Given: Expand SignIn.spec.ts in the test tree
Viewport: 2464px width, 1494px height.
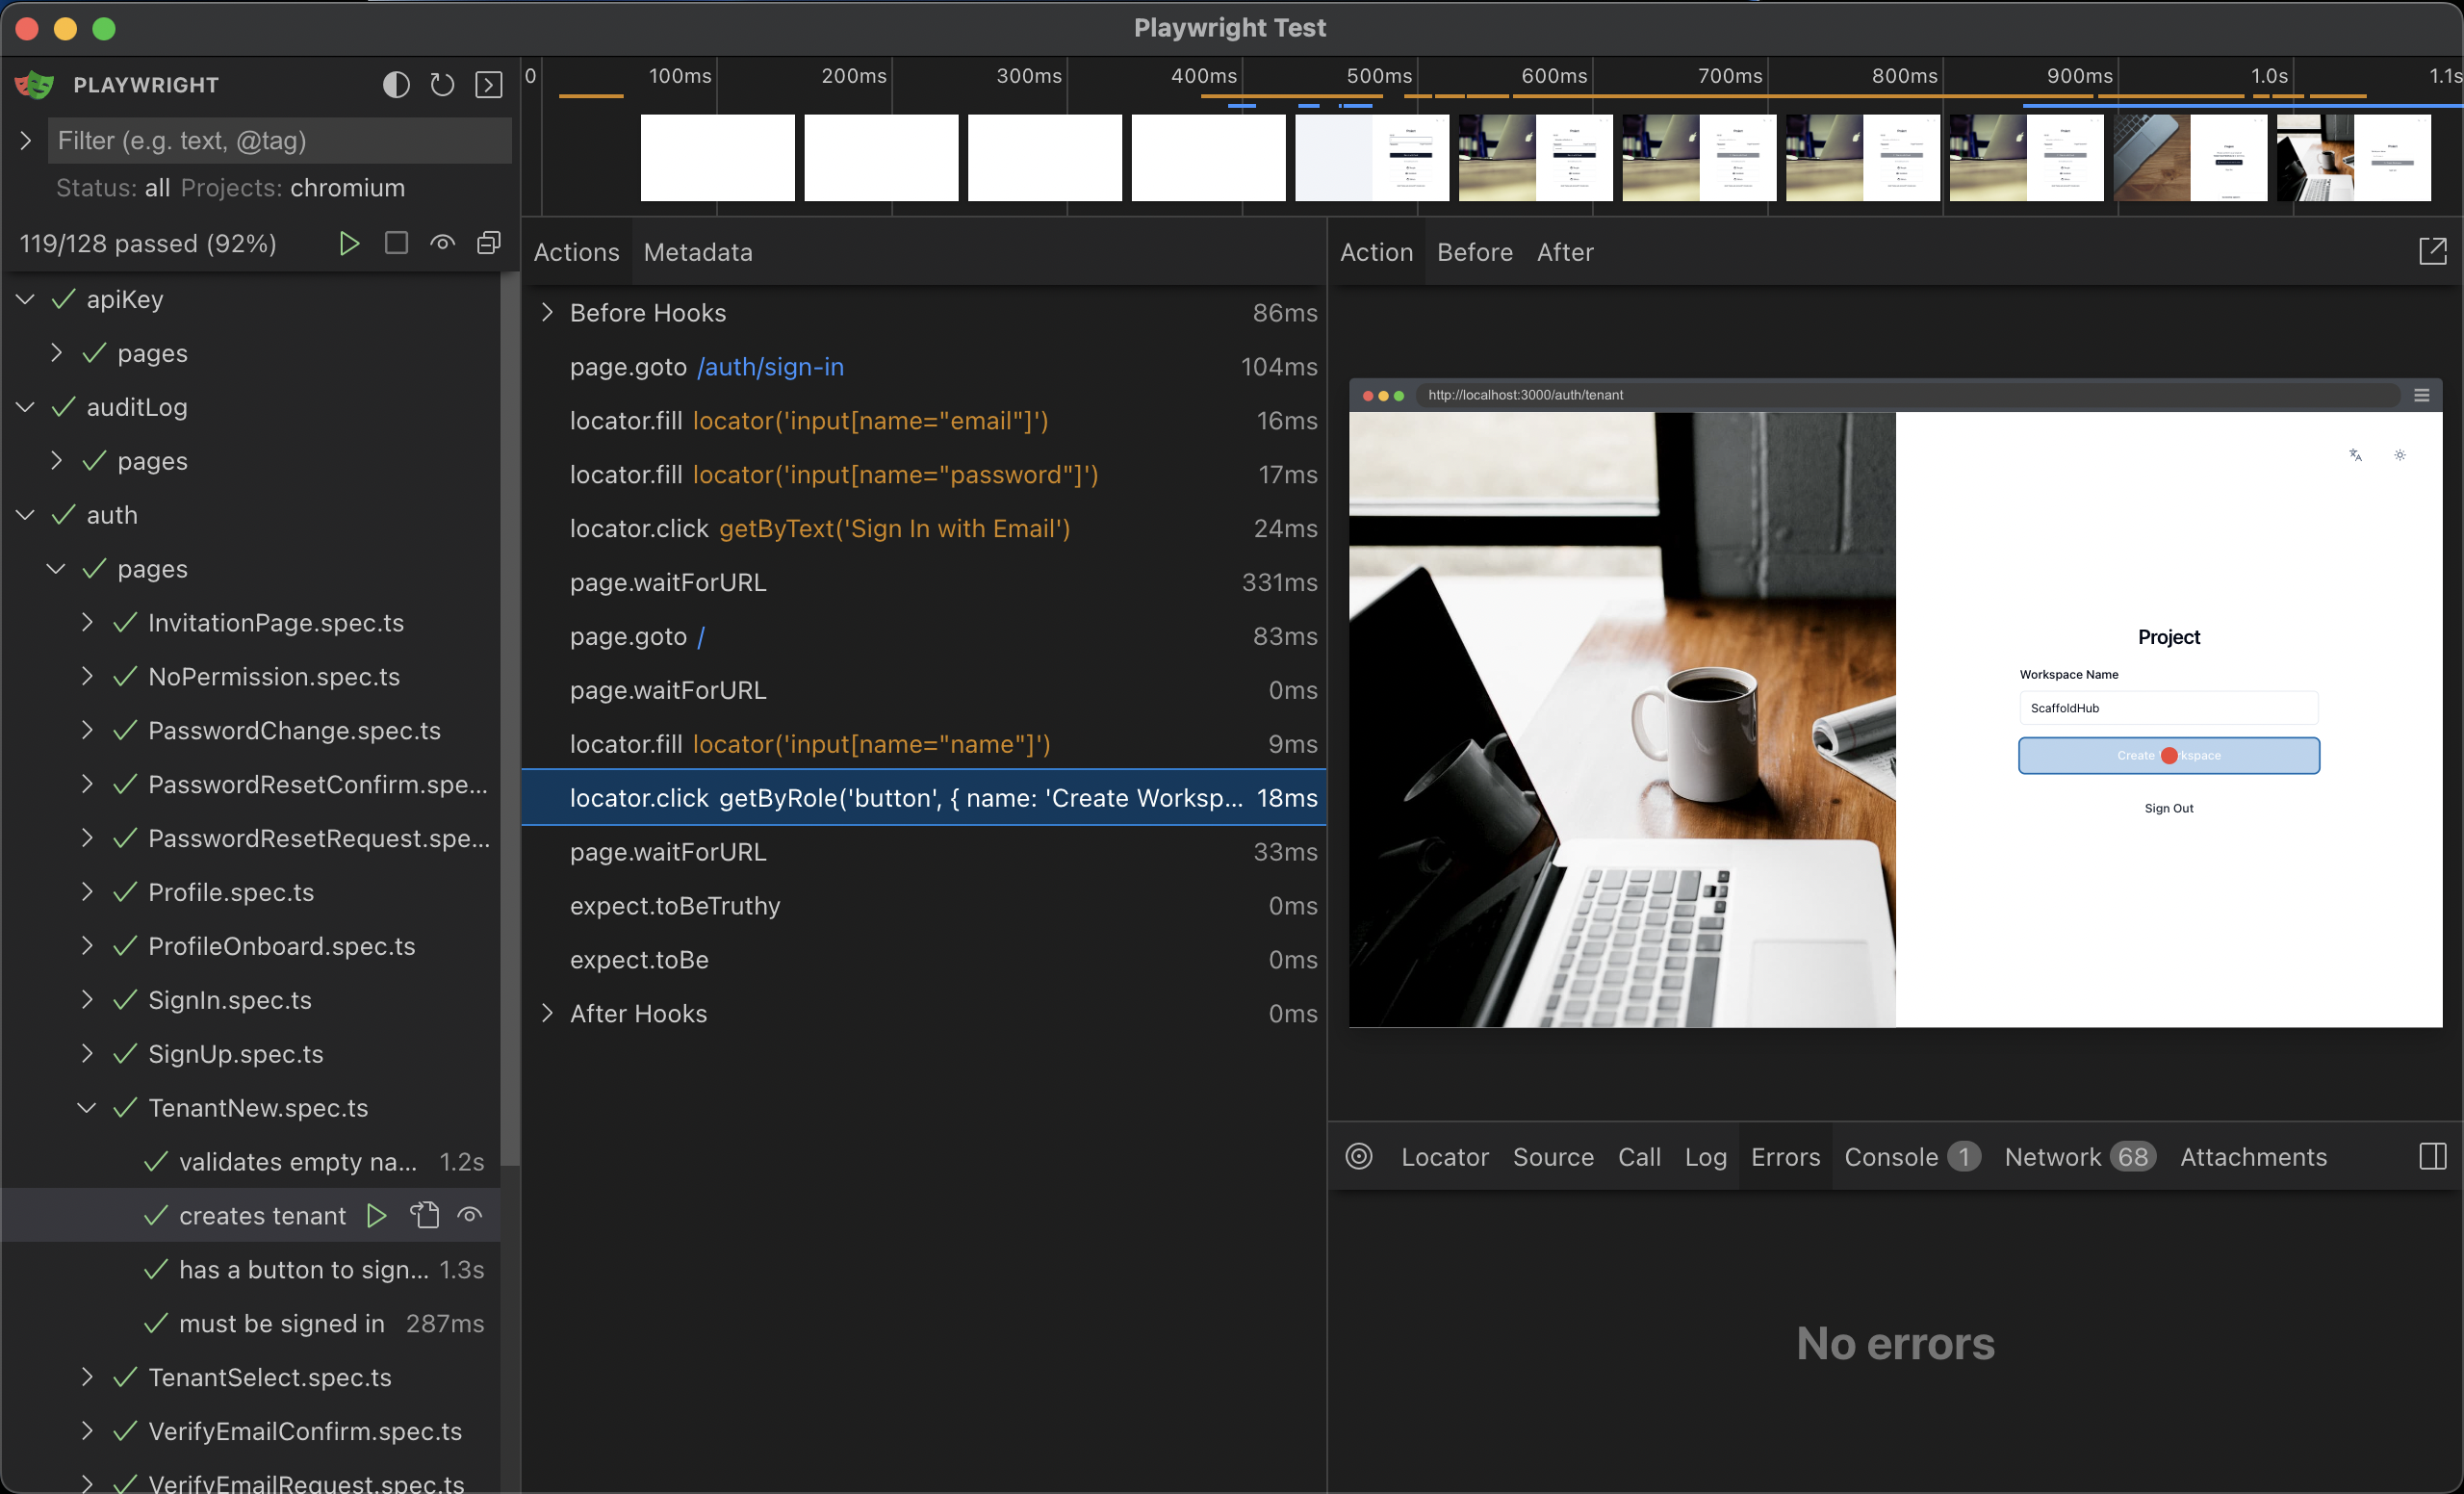Looking at the screenshot, I should tap(87, 1000).
